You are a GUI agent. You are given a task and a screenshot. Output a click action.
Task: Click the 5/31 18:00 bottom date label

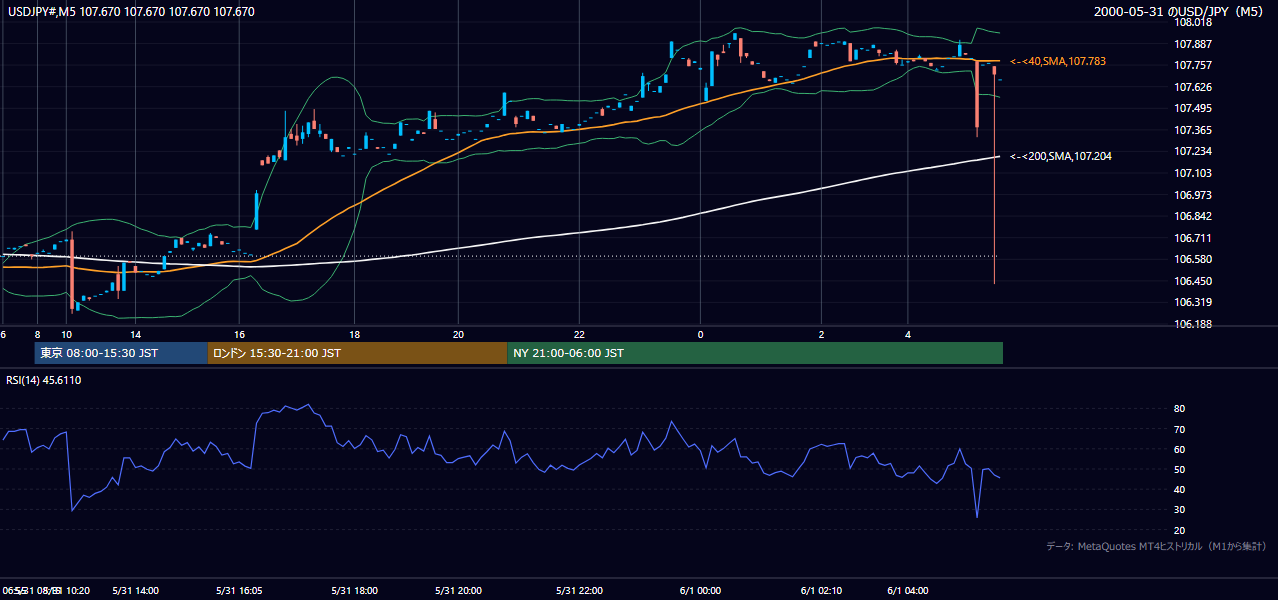354,590
